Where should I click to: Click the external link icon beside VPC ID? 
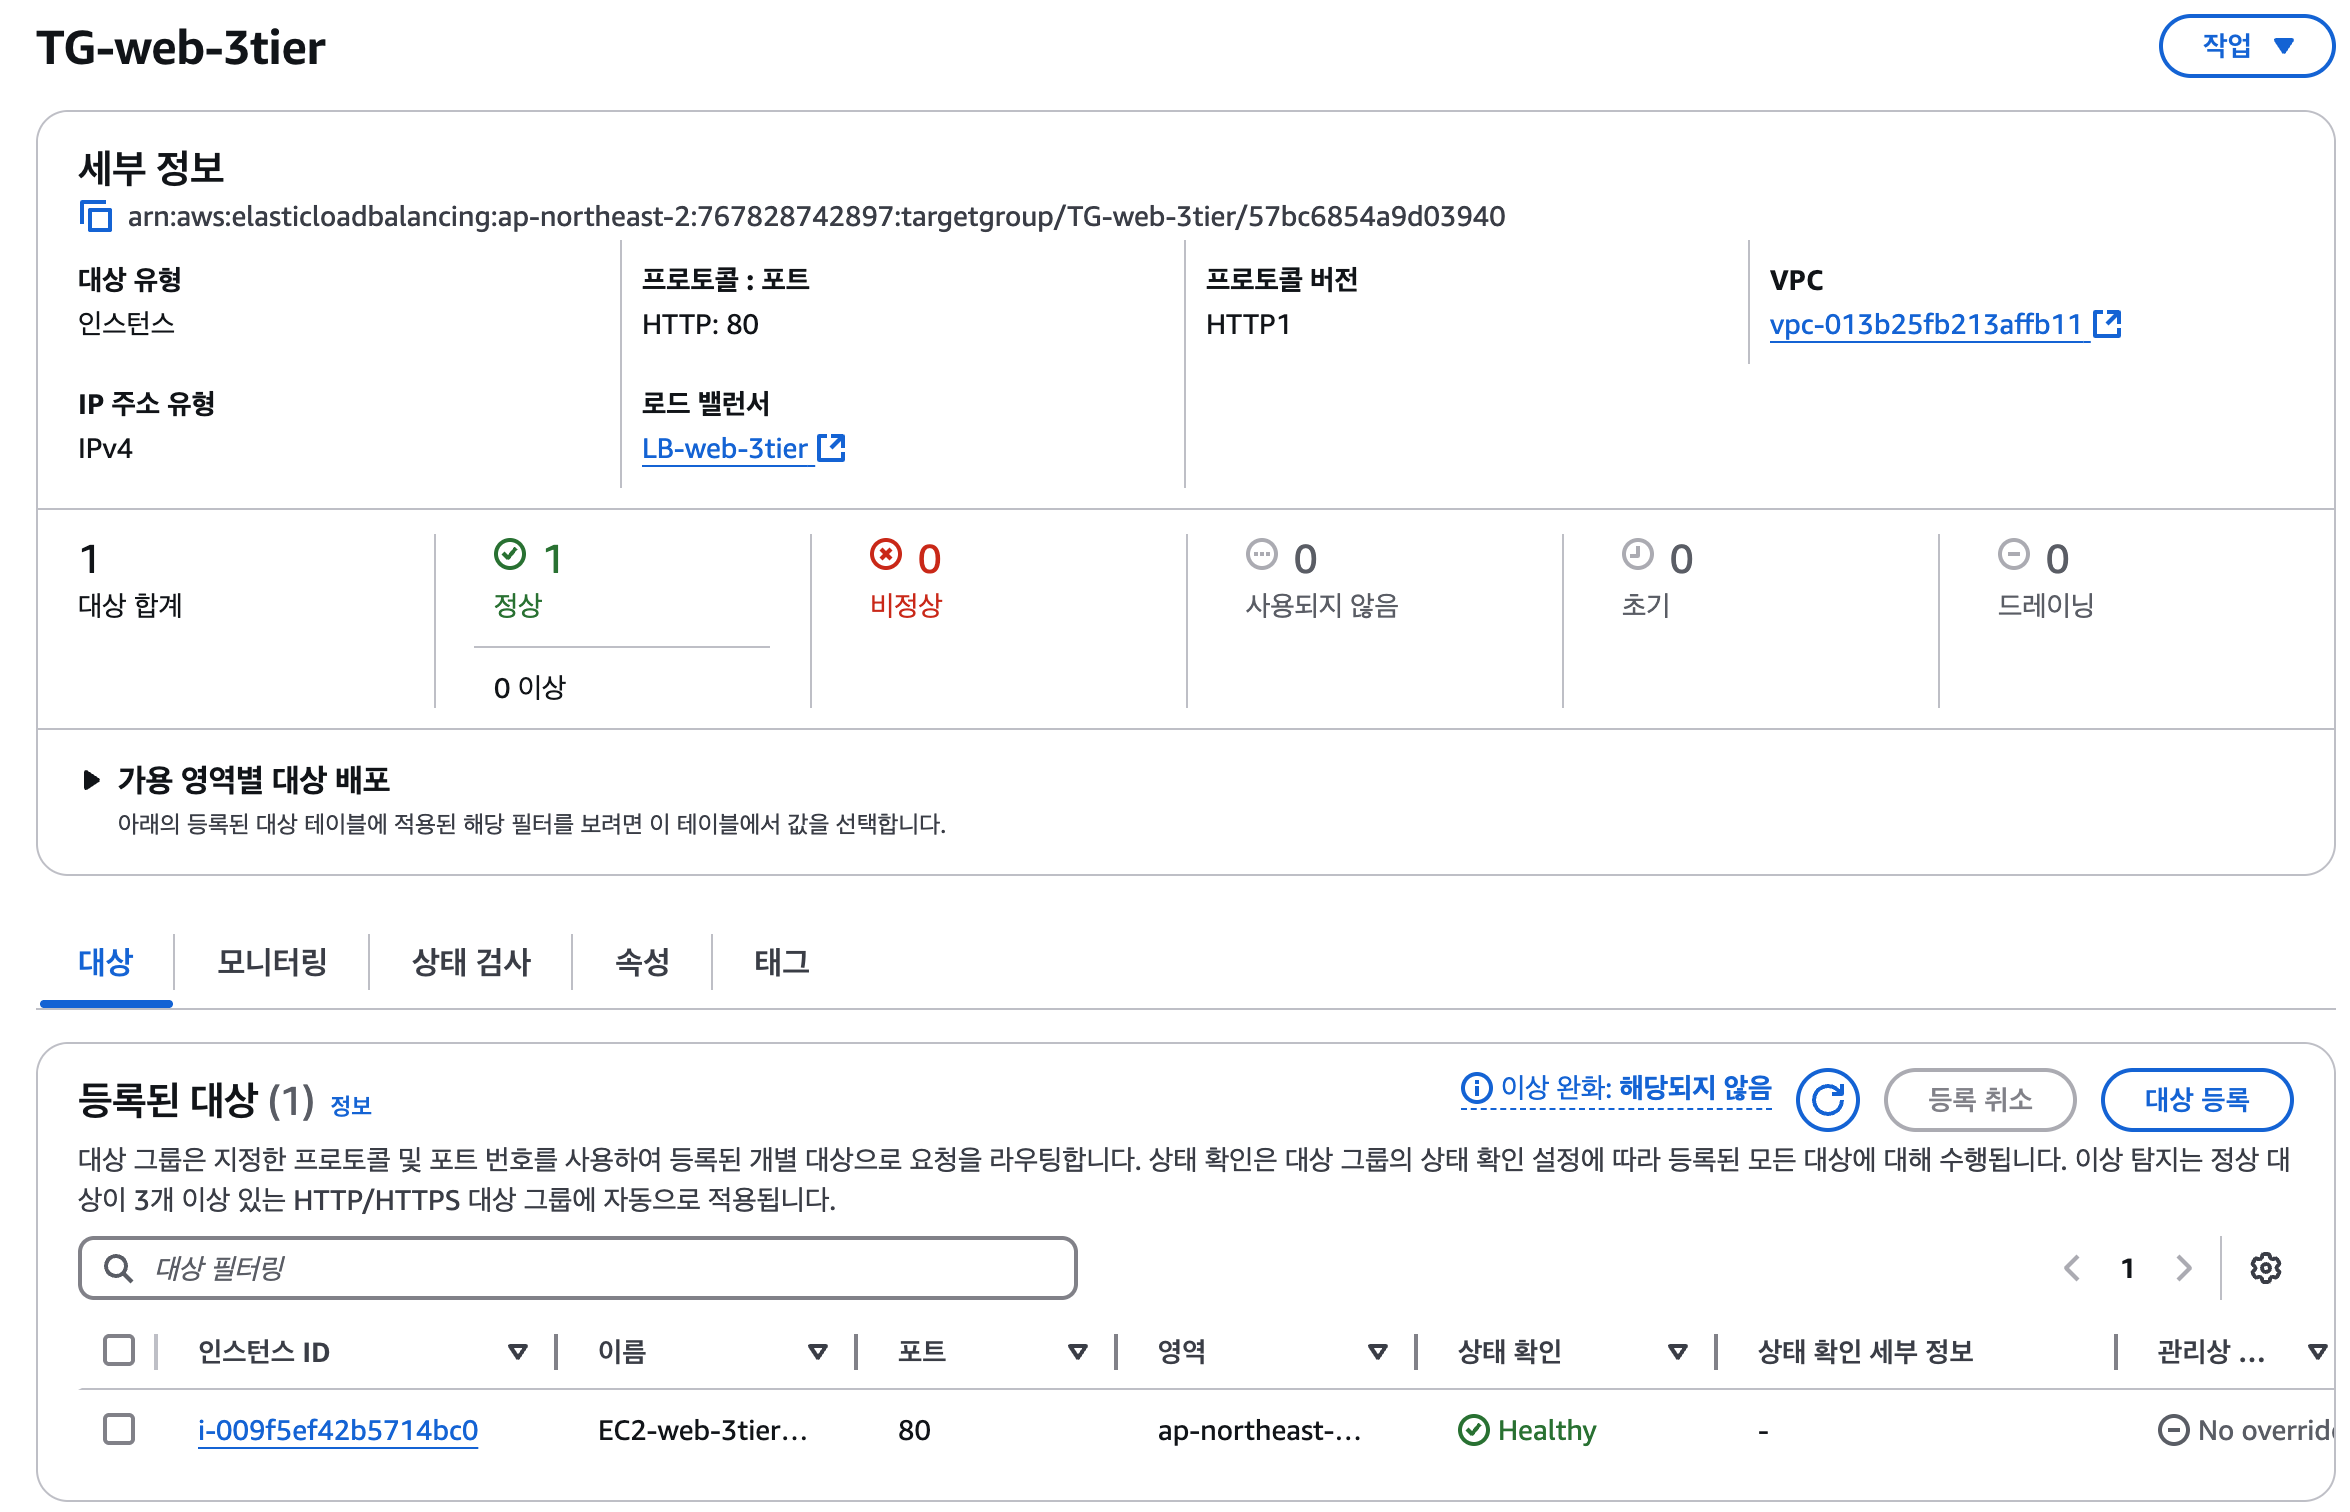pyautogui.click(x=2107, y=324)
